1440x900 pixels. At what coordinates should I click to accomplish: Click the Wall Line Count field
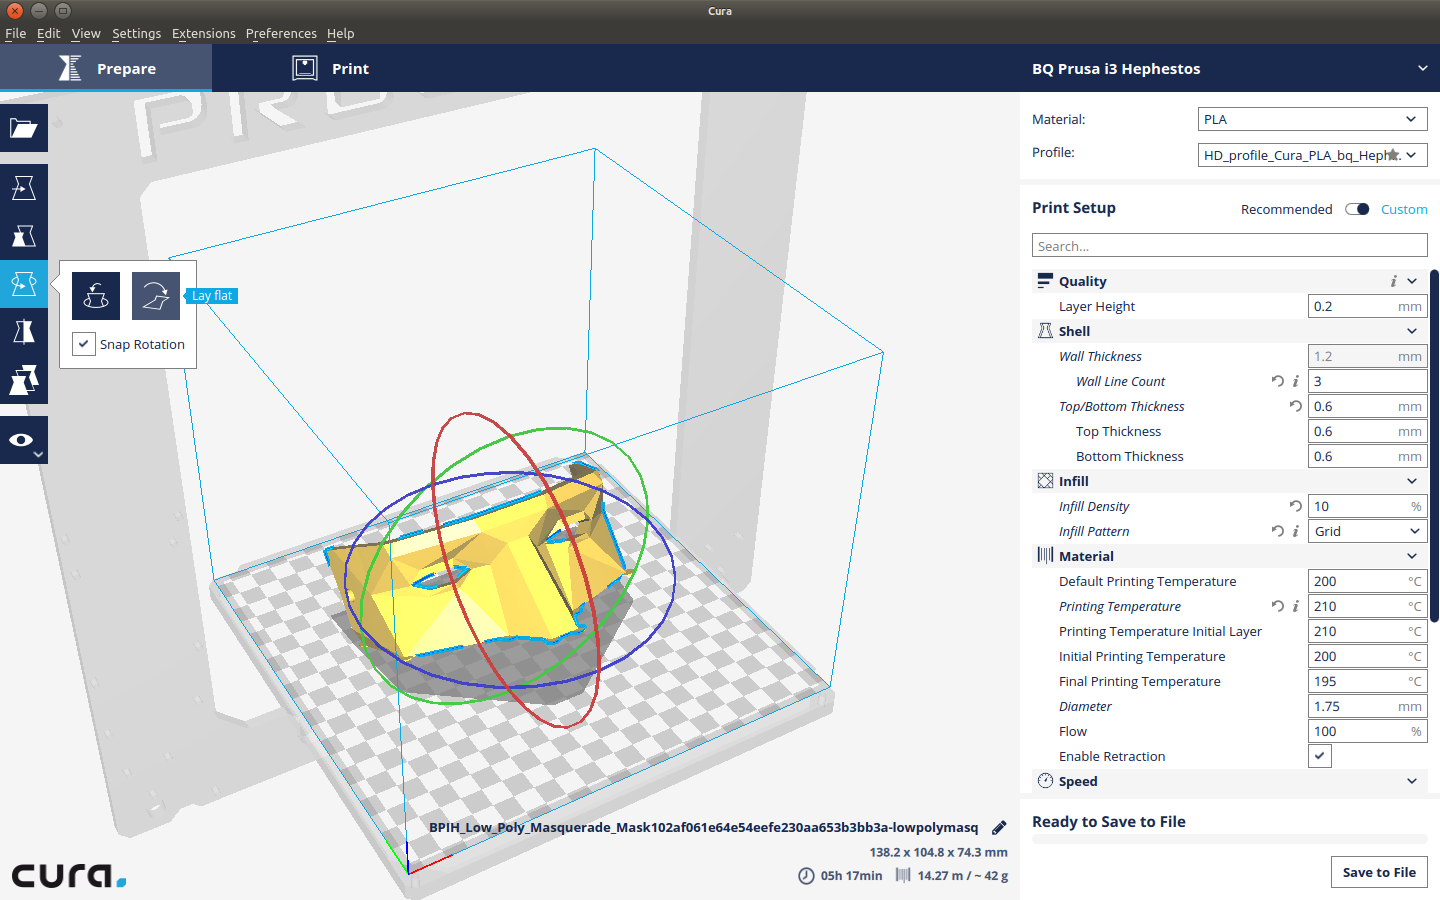click(1367, 381)
